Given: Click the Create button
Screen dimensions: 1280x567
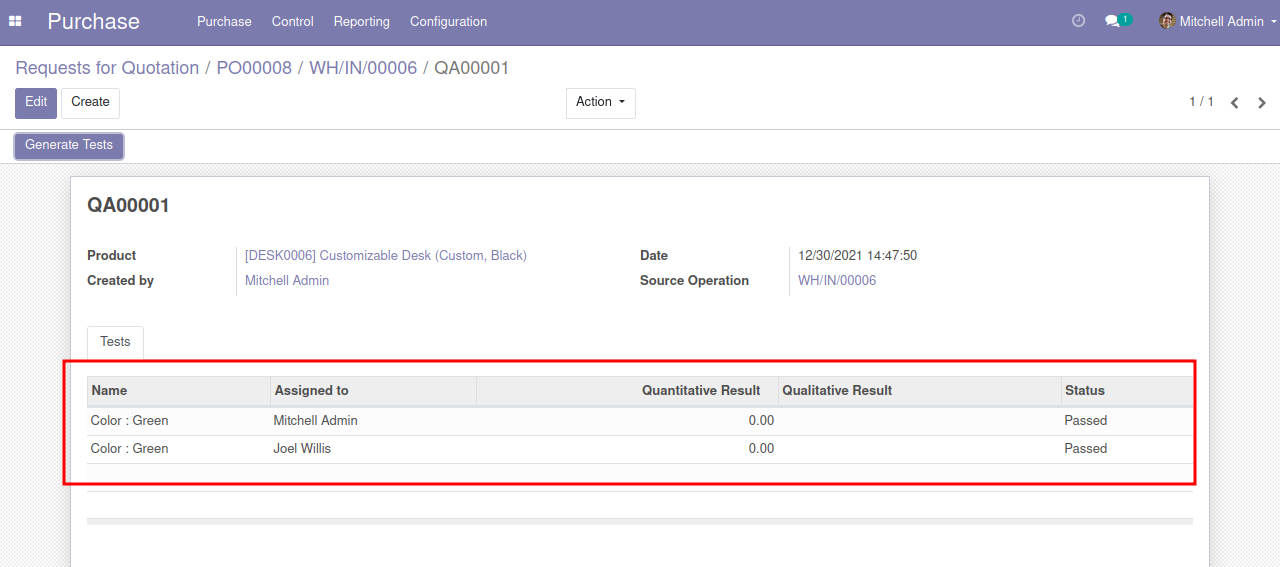Looking at the screenshot, I should click(x=90, y=103).
